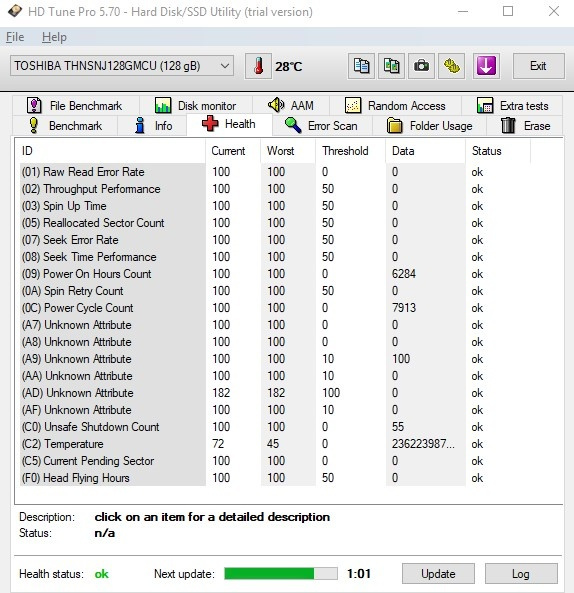The height and width of the screenshot is (593, 574).
Task: Open the File menu
Action: point(15,37)
